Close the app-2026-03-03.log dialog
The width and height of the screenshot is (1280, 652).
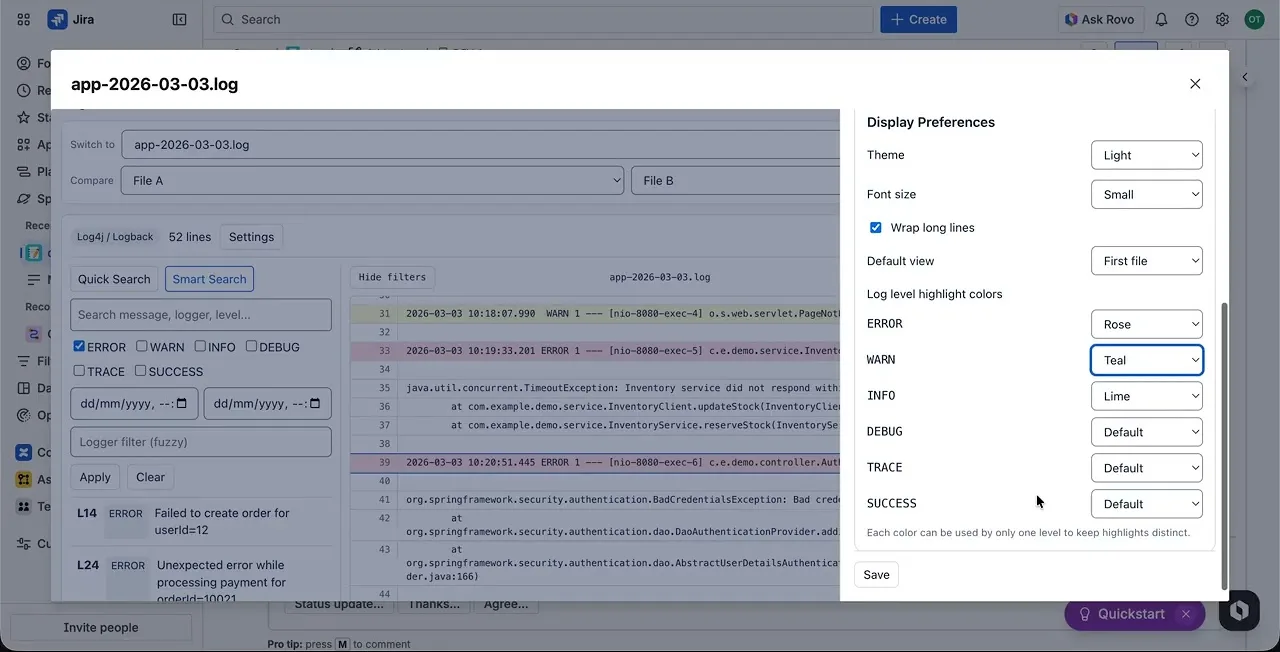(1195, 84)
